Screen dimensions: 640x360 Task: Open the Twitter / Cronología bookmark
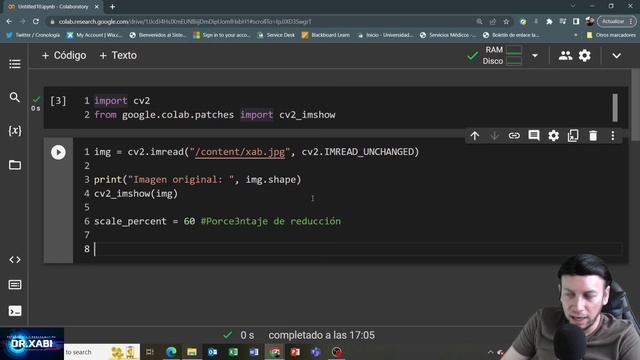(x=33, y=35)
